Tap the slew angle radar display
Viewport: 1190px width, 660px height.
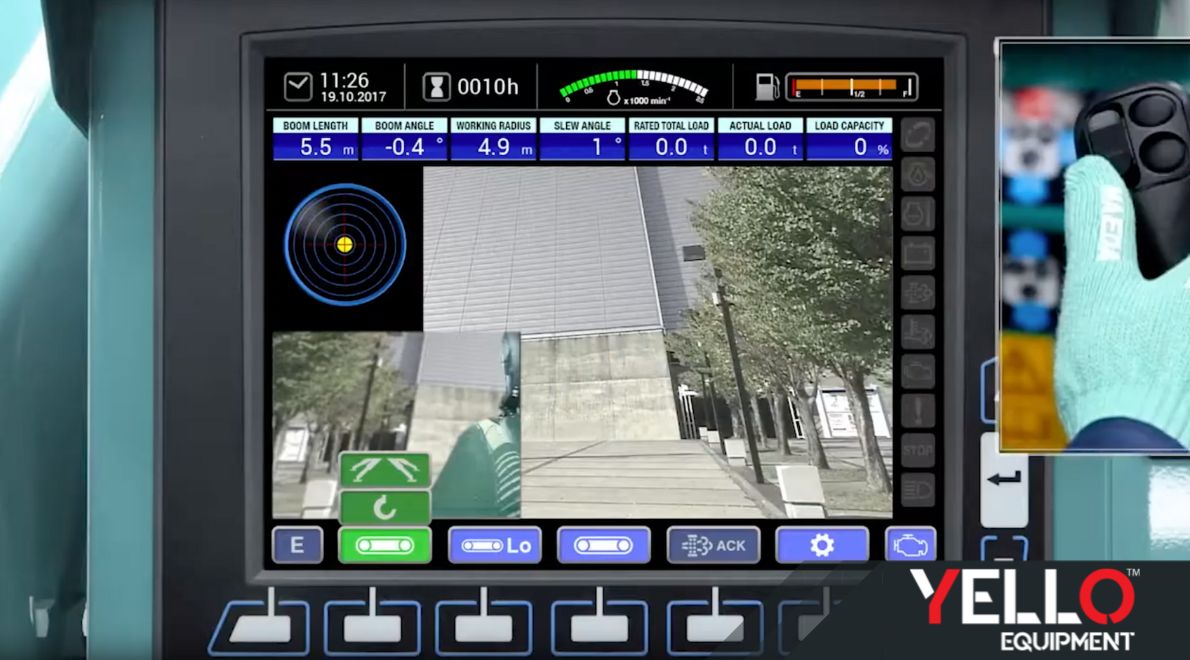tap(343, 243)
